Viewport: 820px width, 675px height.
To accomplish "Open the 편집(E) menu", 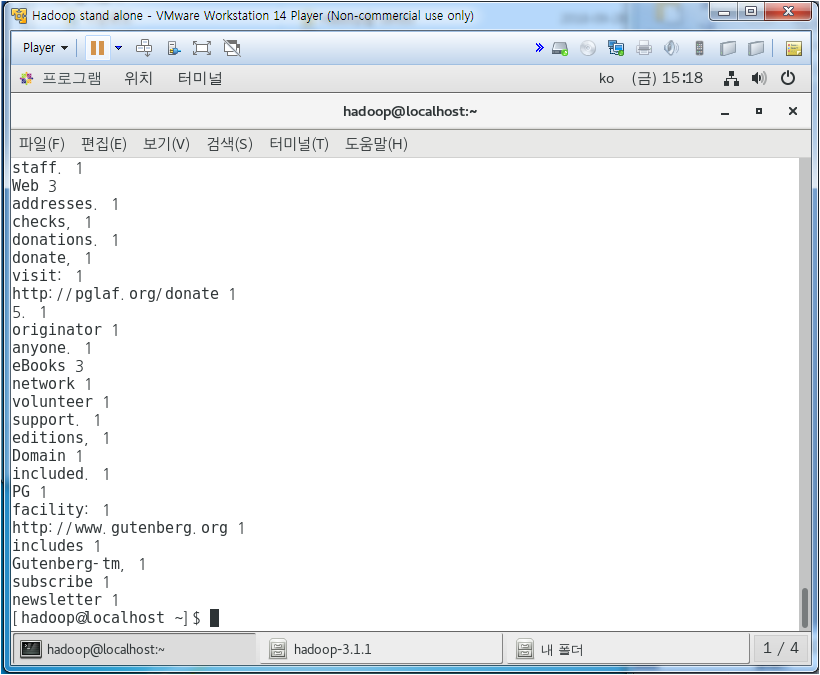I will 104,144.
